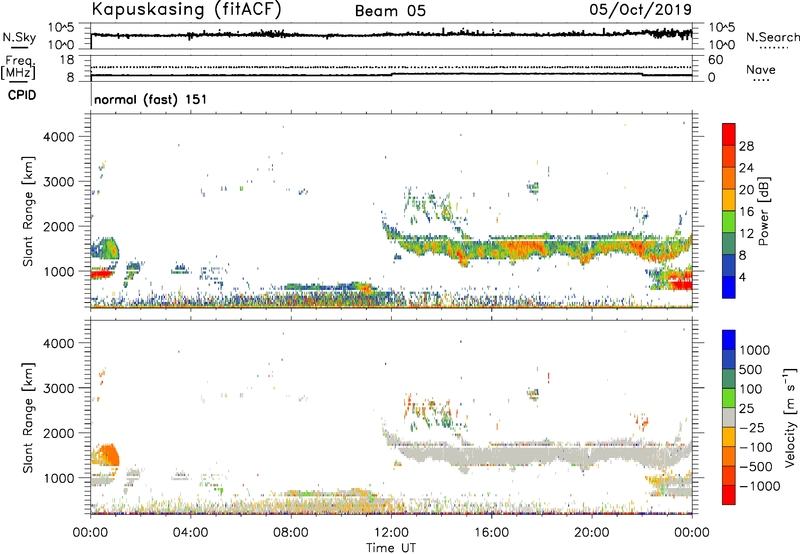800x554 pixels.
Task: Click the title text "Kapuskasing (fitACF)"
Action: [186, 9]
